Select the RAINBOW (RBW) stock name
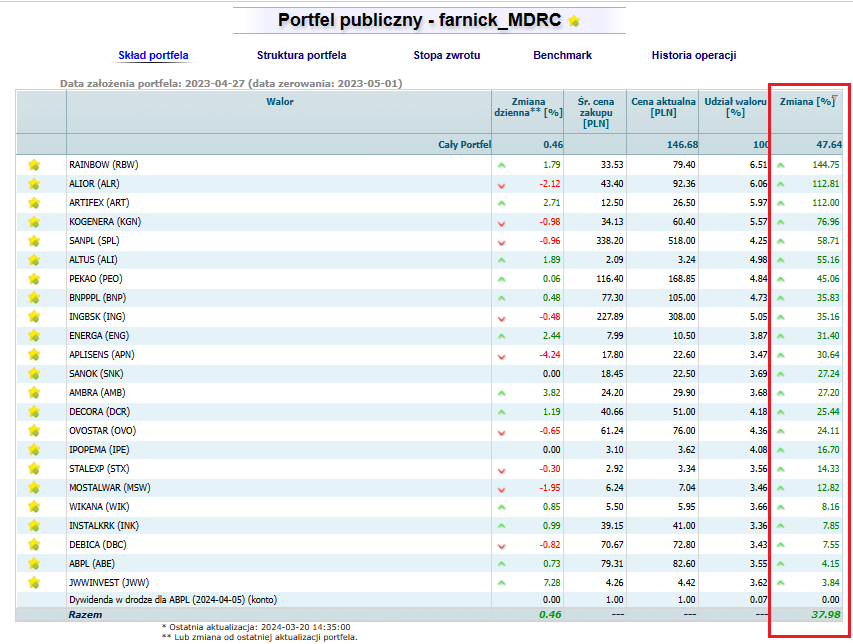The height and width of the screenshot is (644, 853). 103,165
